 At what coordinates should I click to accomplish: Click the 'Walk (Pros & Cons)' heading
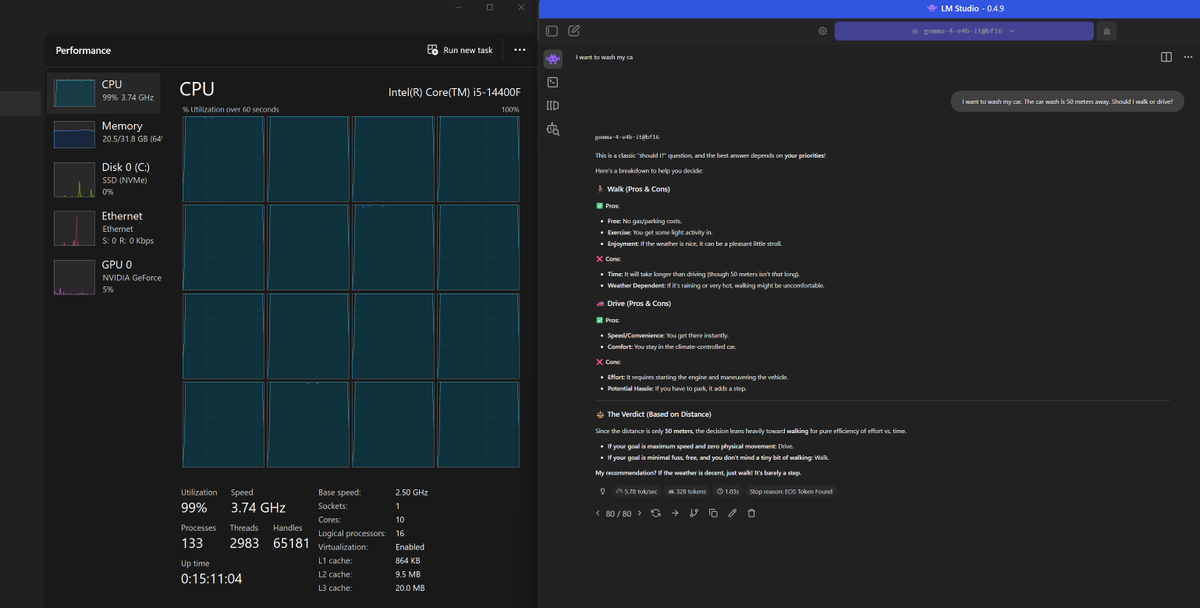(x=638, y=189)
